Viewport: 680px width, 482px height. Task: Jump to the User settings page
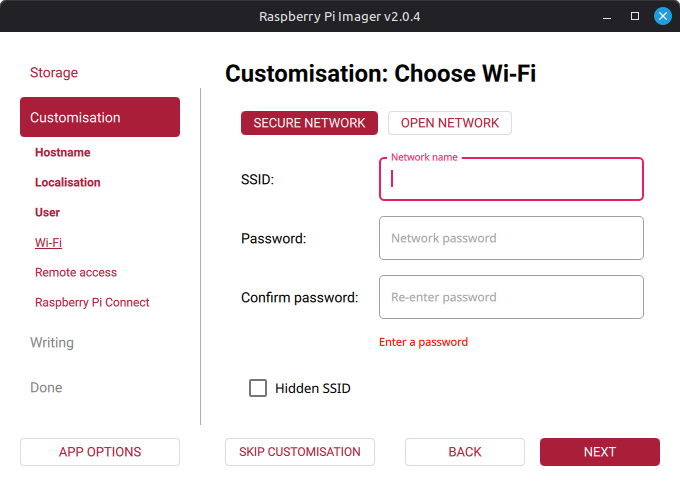tap(48, 213)
